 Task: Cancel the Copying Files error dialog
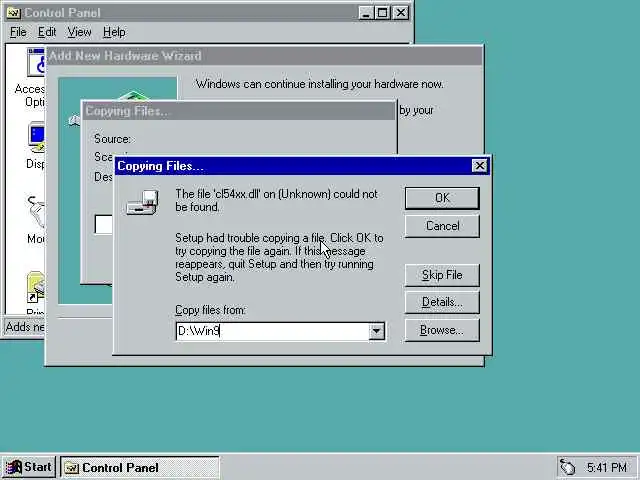tap(442, 226)
